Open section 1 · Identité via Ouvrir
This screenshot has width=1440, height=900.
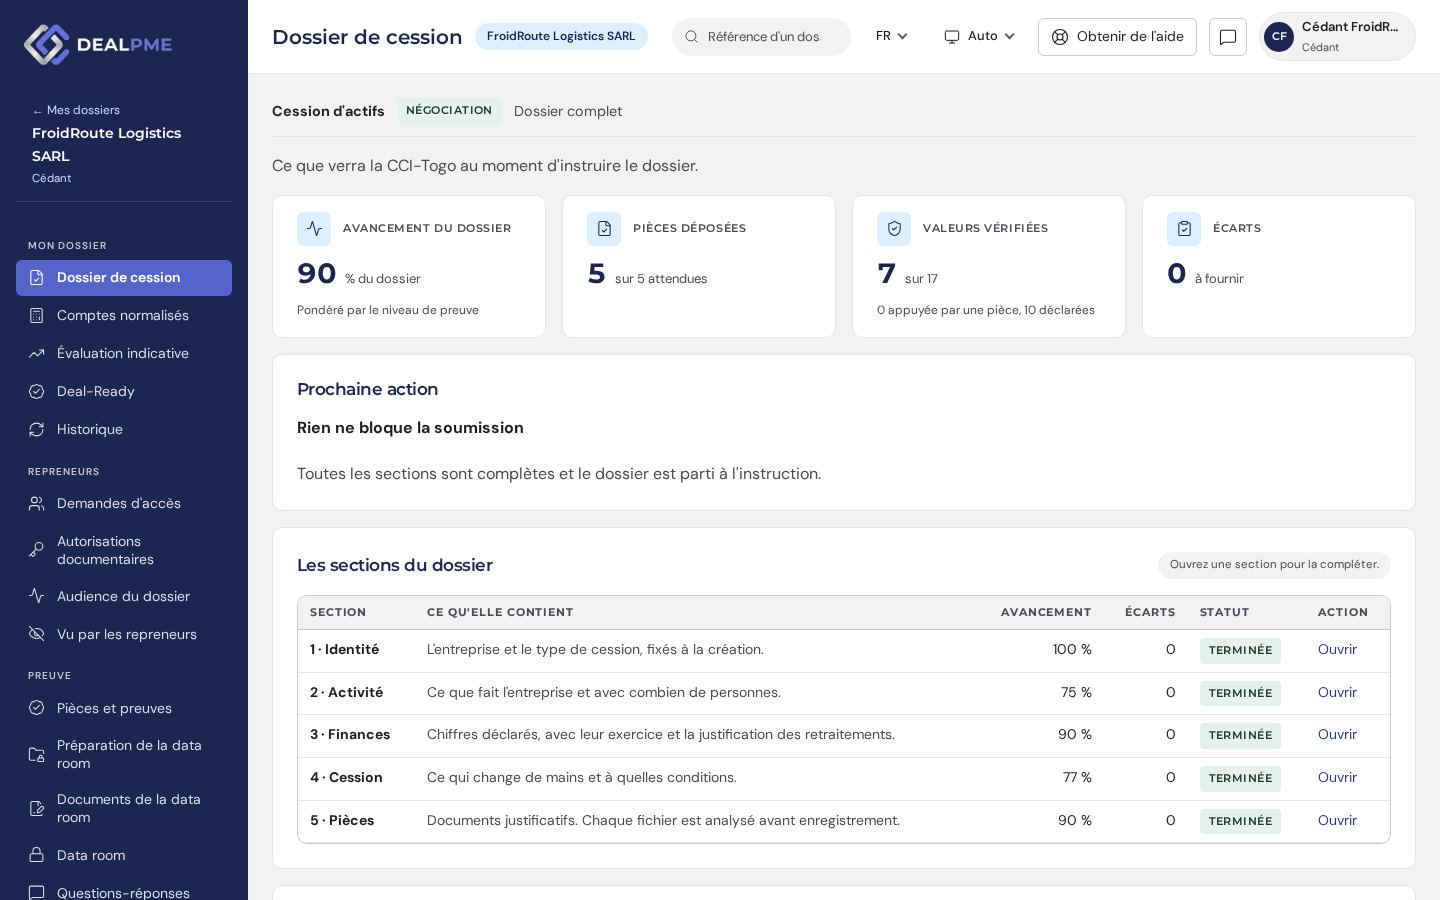1337,650
